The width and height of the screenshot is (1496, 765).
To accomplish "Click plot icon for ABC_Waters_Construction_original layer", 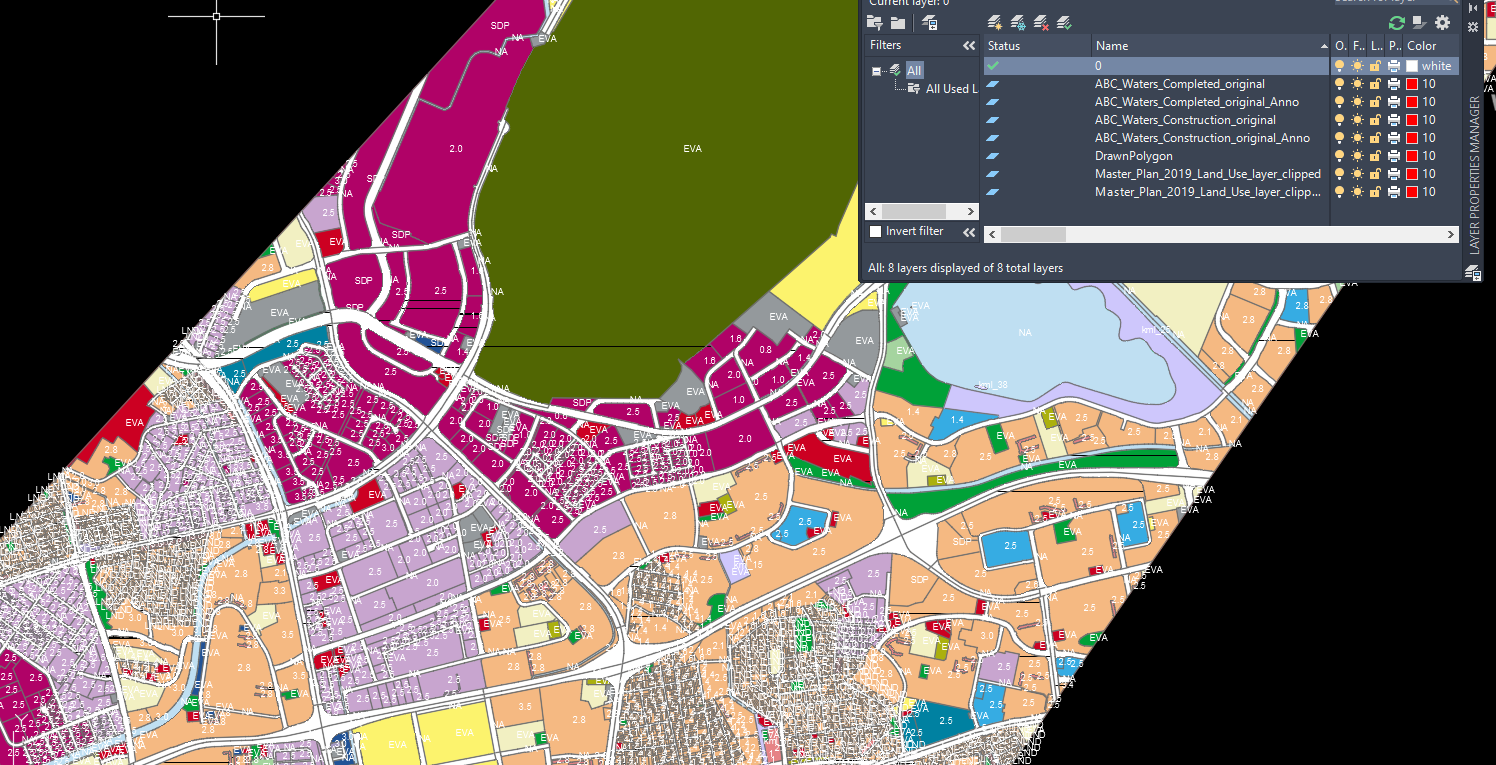I will click(x=1394, y=120).
